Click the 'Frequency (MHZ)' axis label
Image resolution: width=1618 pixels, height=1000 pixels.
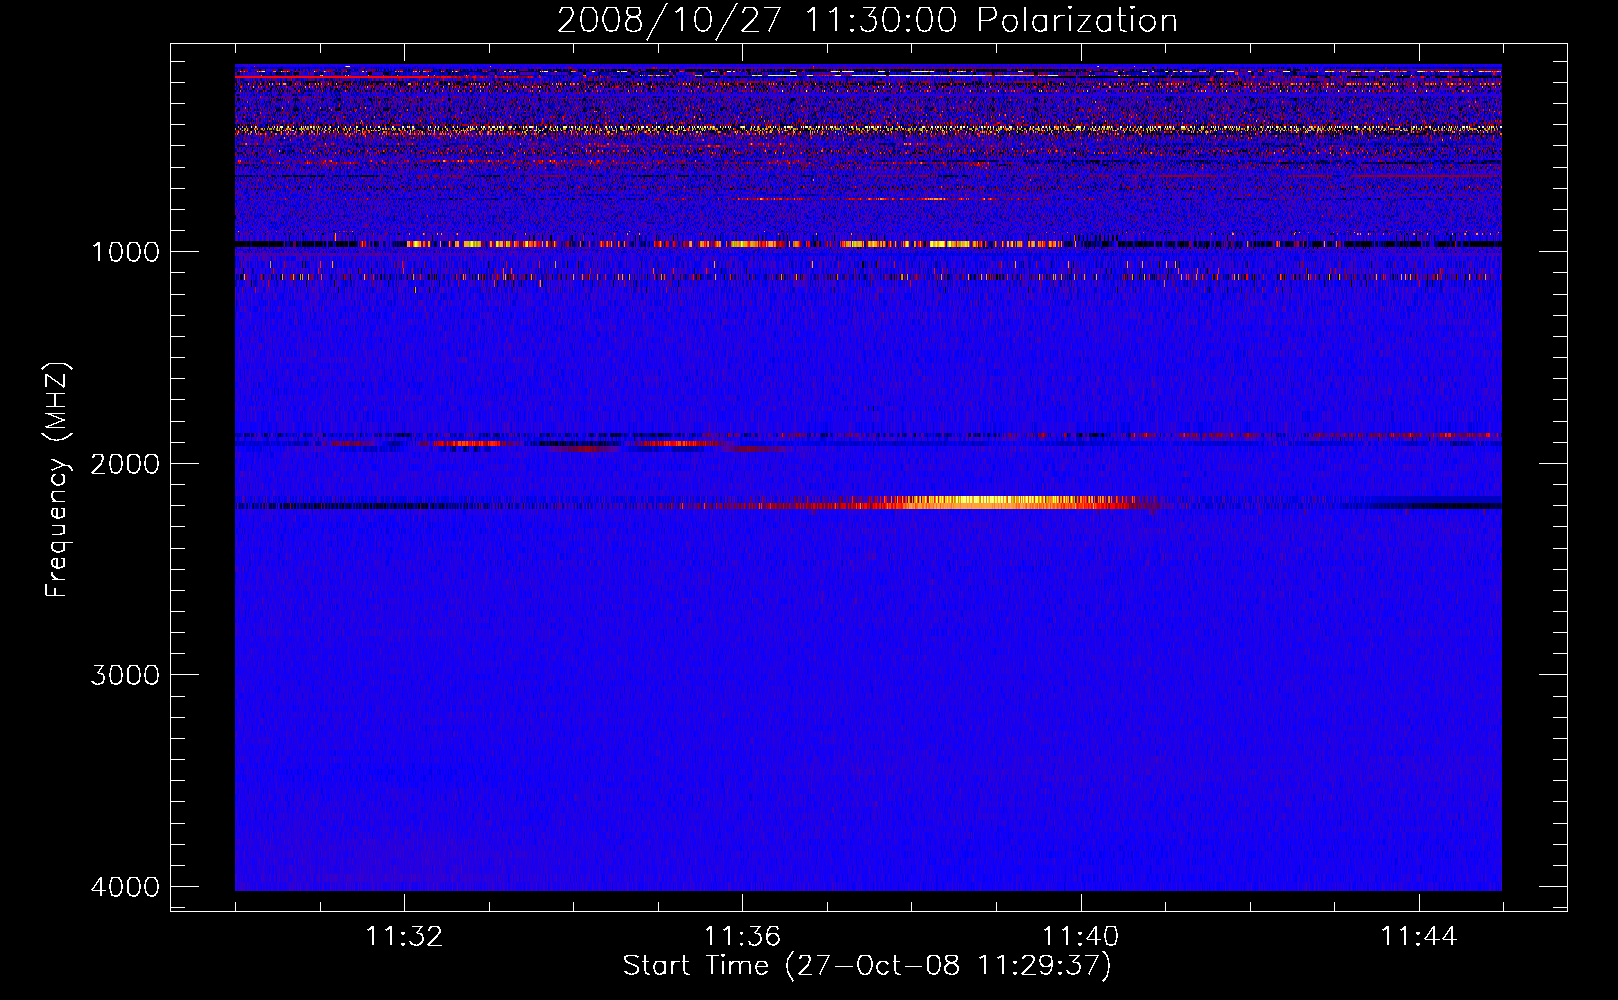click(x=58, y=480)
